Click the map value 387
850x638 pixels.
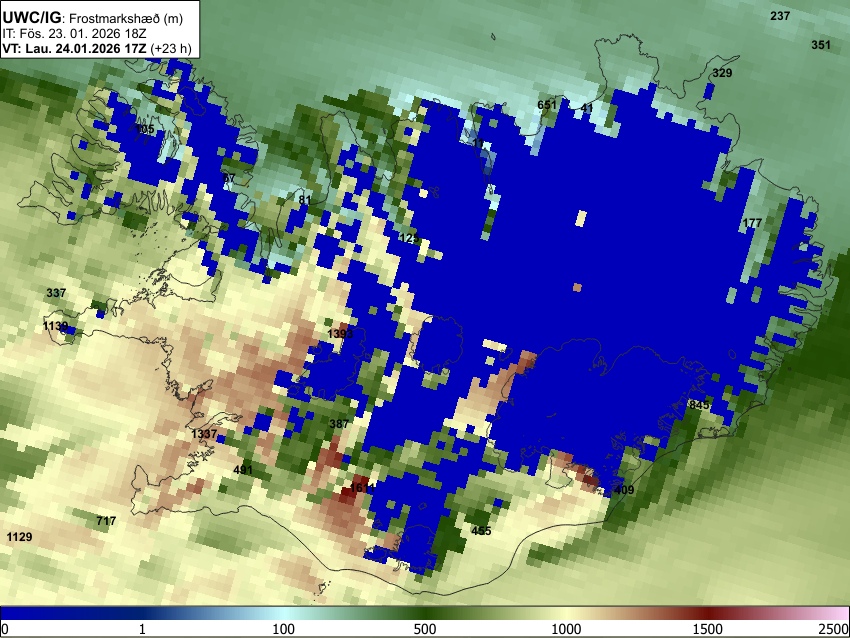[x=339, y=424]
